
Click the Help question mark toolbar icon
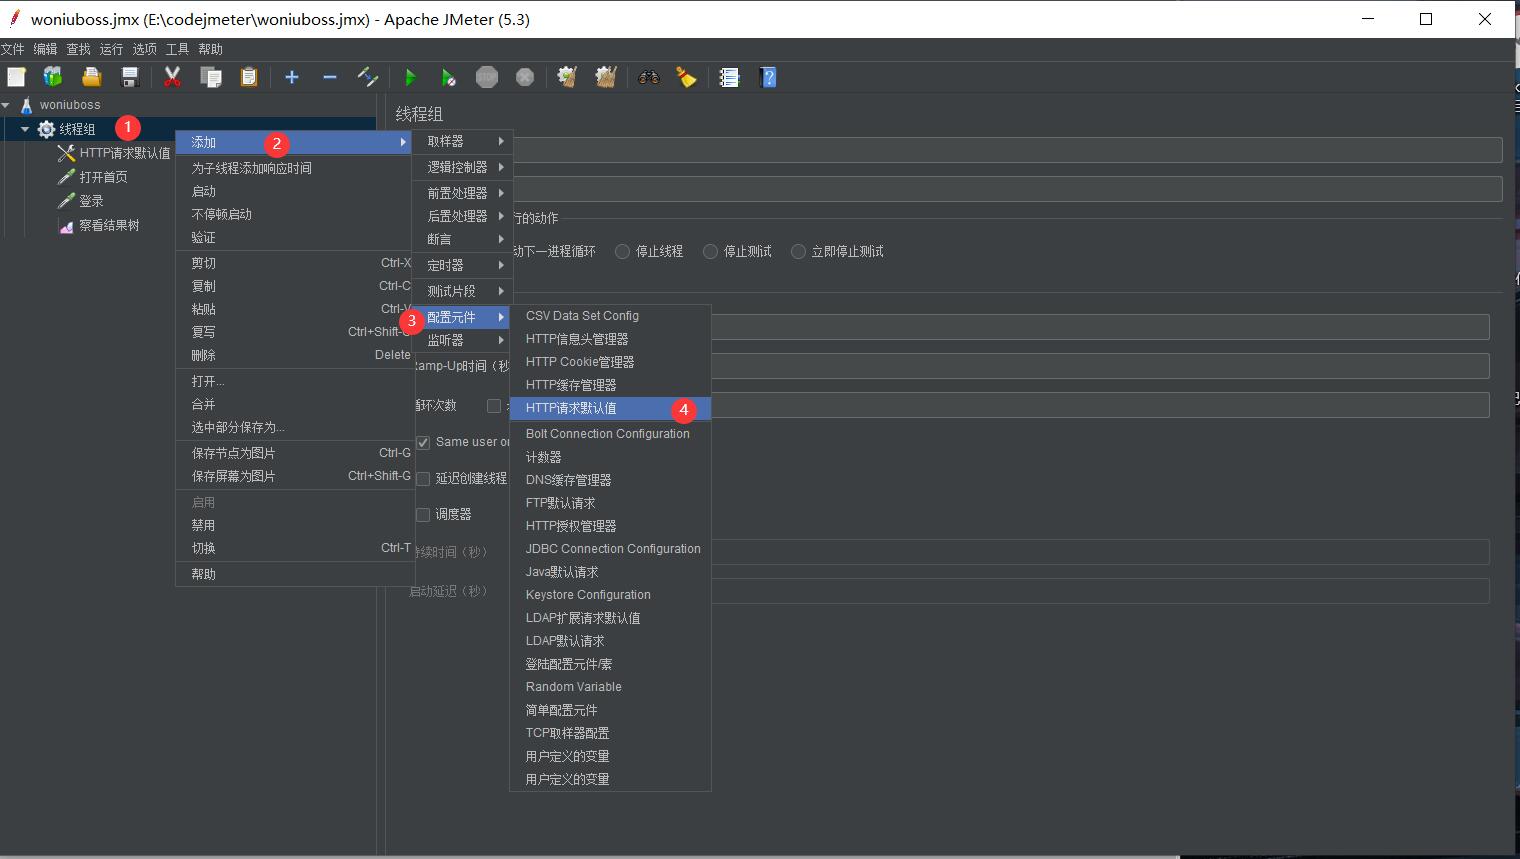click(768, 77)
